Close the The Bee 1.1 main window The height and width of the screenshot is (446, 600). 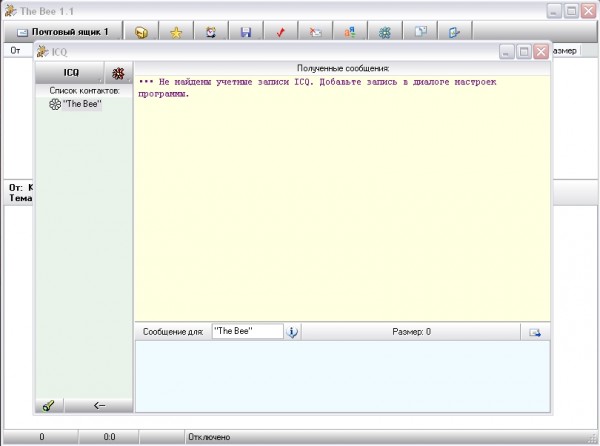coord(589,11)
